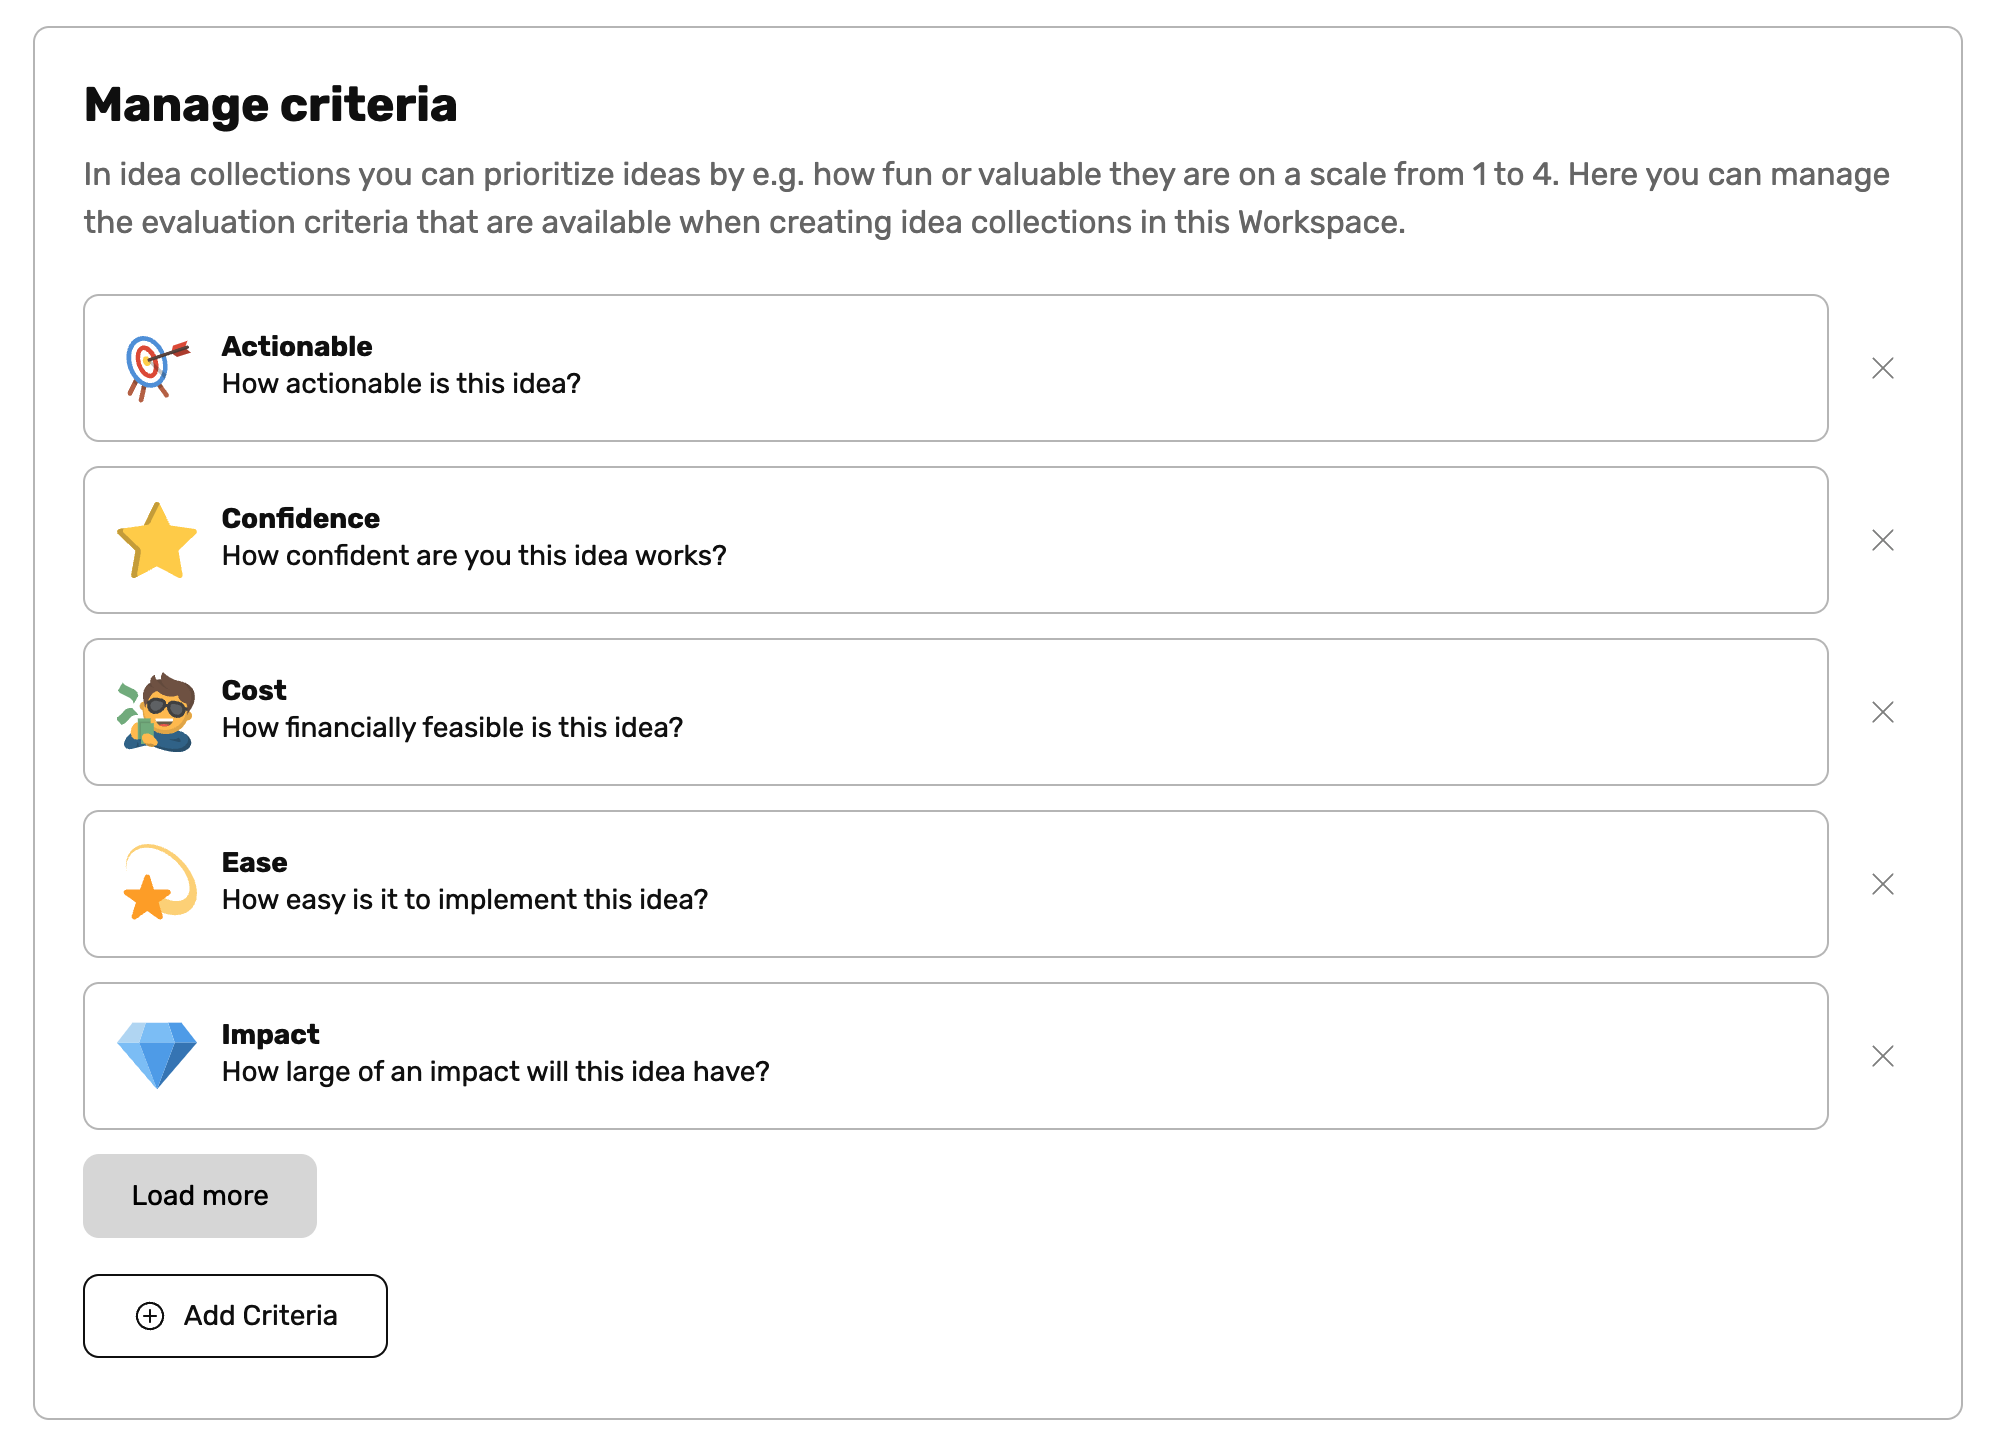Delete the Ease criterion with the X
1990x1446 pixels.
1883,884
